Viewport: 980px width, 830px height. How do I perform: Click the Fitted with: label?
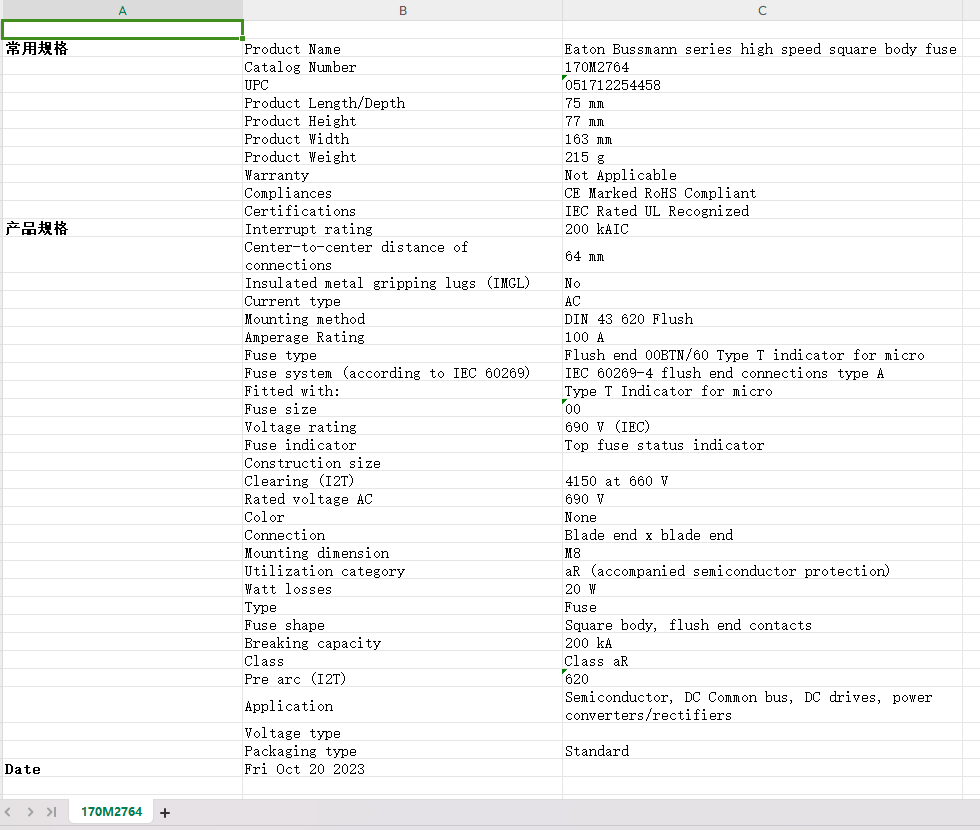(402, 391)
